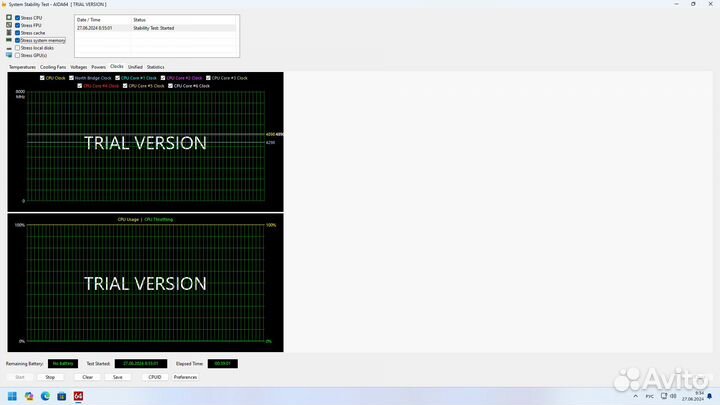This screenshot has height=405, width=720.
Task: Open the notification bell in the system tray
Action: pyautogui.click(x=709, y=396)
